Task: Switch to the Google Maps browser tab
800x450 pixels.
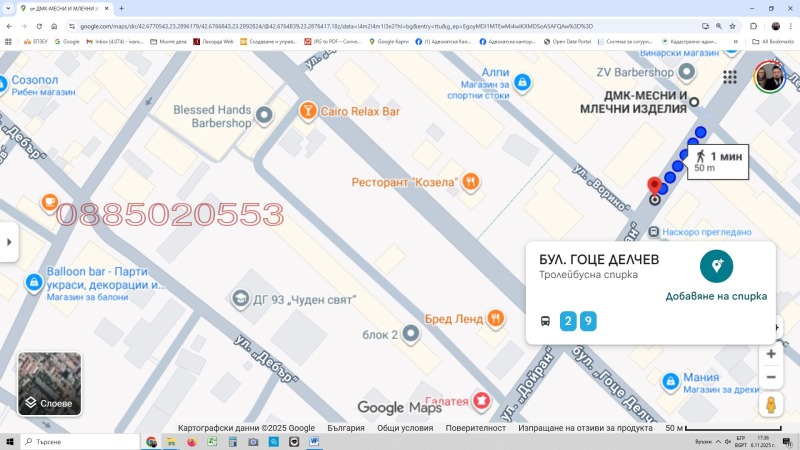Action: click(x=65, y=9)
